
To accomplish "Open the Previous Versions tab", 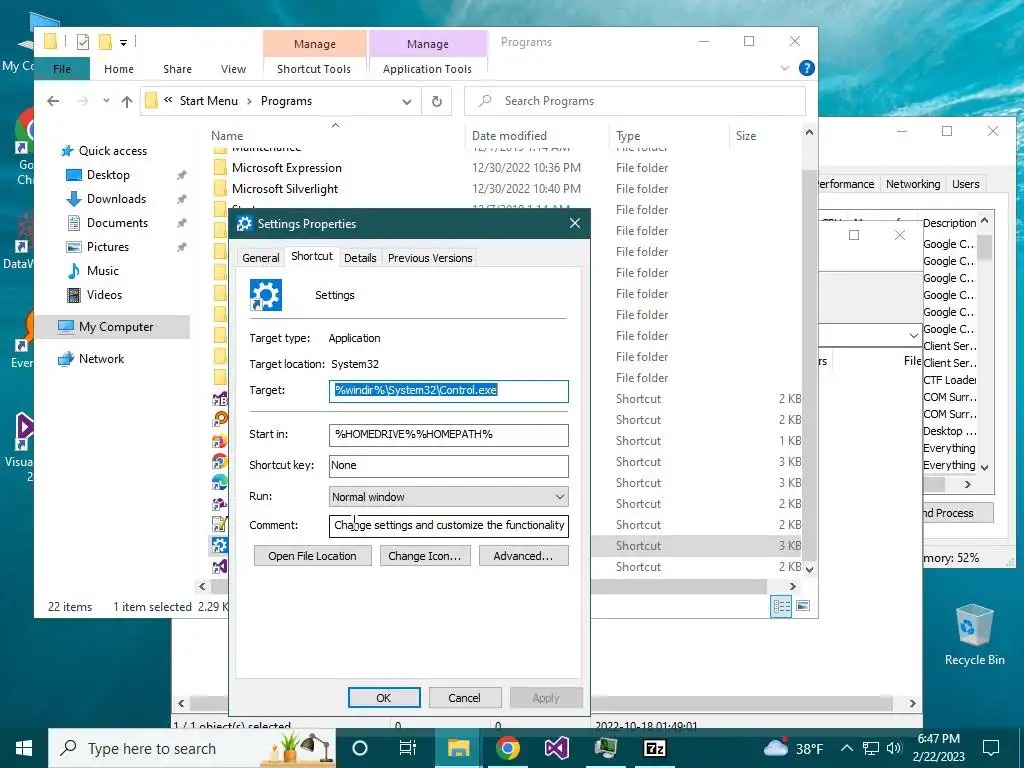I will pyautogui.click(x=430, y=258).
